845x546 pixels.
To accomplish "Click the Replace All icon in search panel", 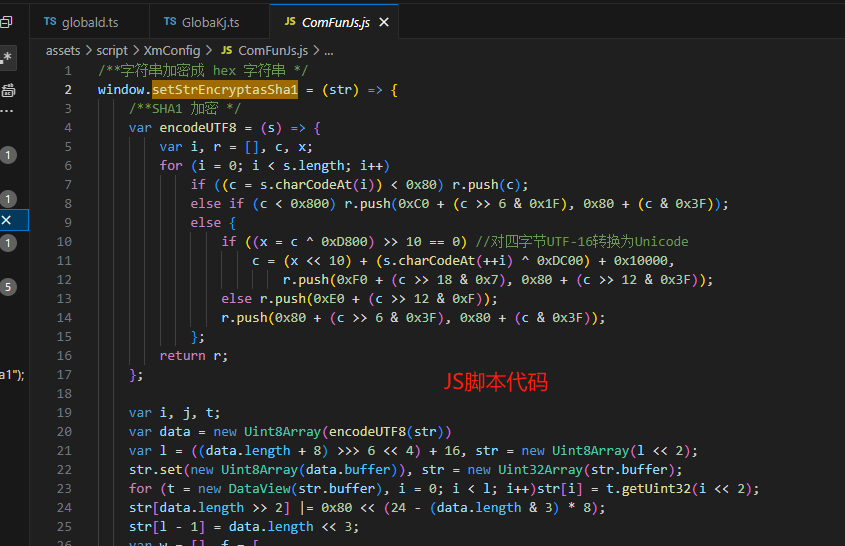I will [8, 91].
